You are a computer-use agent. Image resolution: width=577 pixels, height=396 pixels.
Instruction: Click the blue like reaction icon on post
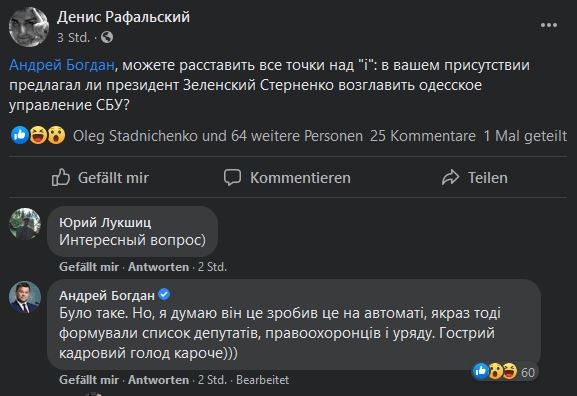(x=20, y=135)
